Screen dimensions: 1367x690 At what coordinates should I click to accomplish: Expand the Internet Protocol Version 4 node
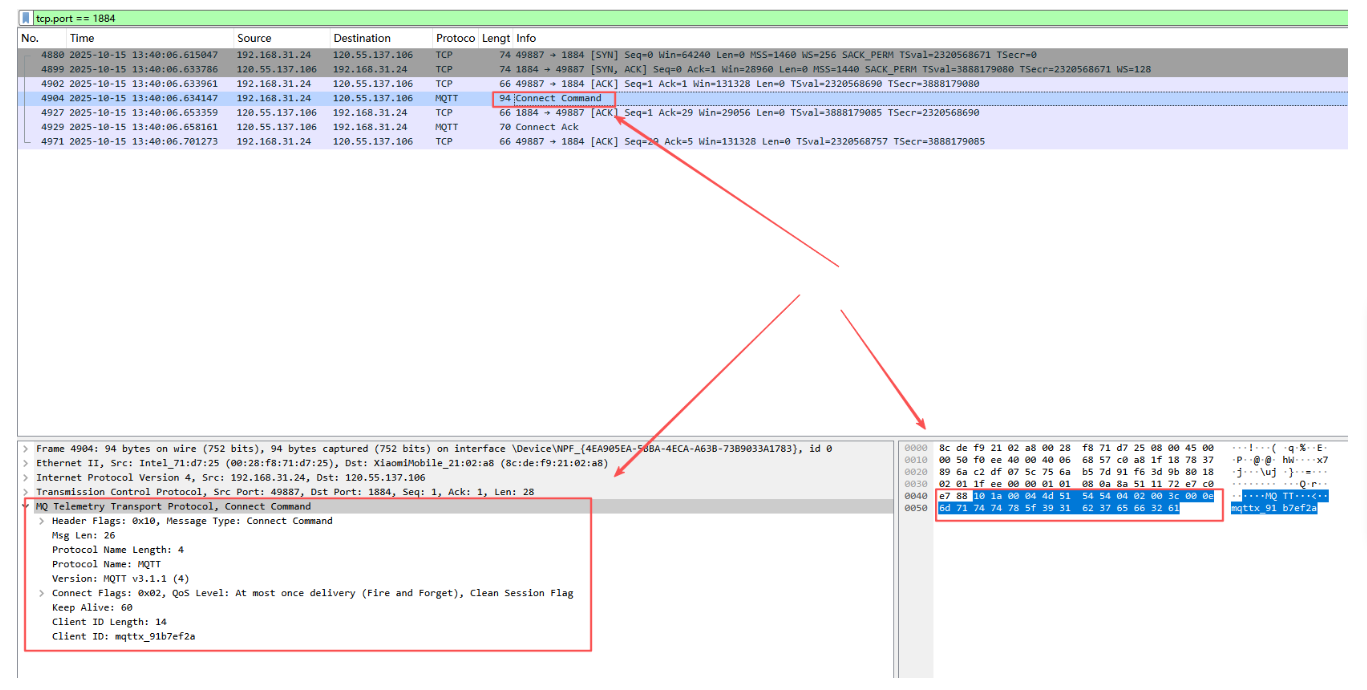[26, 478]
